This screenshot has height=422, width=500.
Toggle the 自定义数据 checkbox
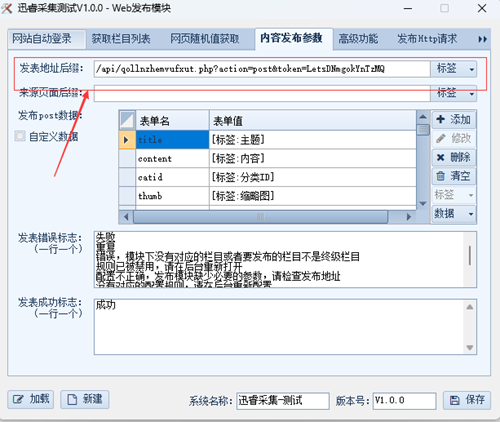20,136
